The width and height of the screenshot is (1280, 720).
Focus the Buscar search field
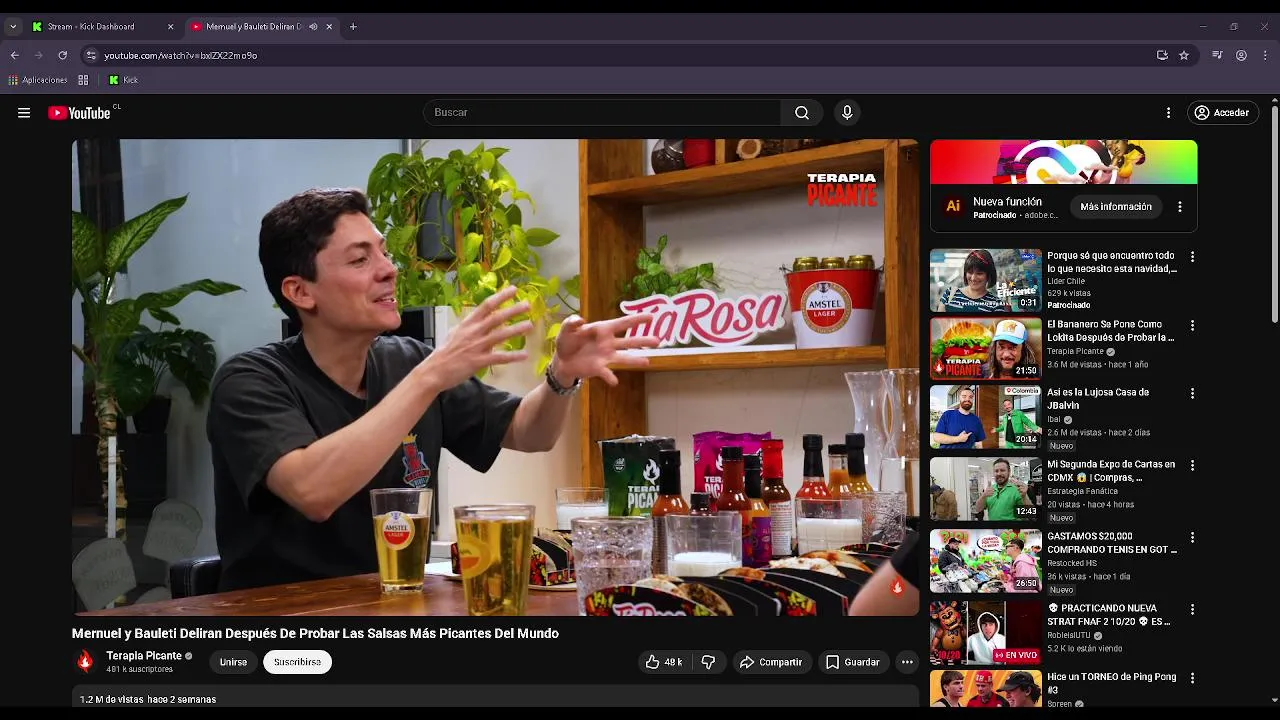click(x=602, y=113)
